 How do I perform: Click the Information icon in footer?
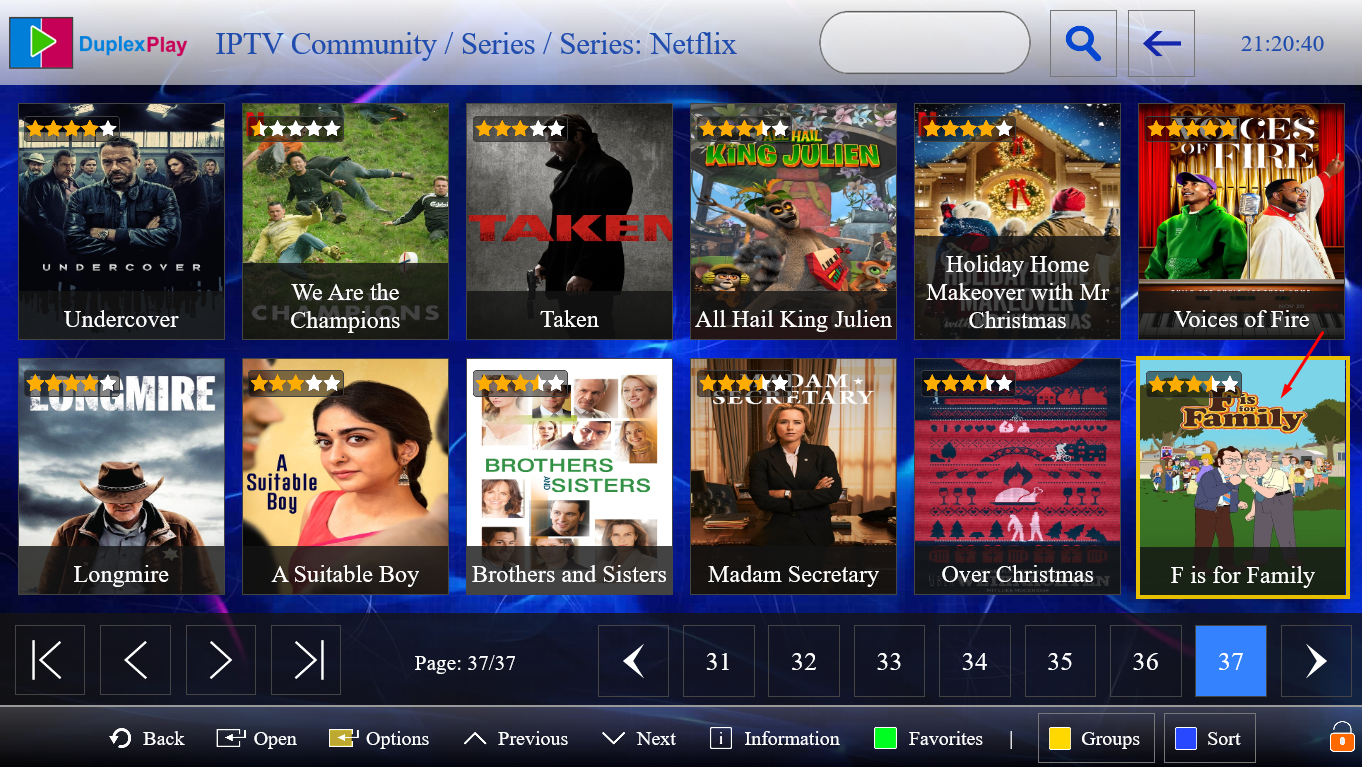(x=720, y=739)
